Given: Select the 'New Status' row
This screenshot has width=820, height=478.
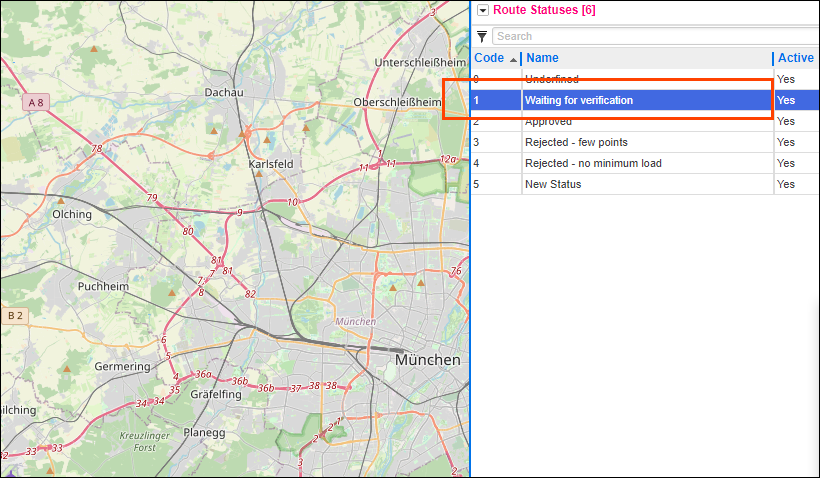Looking at the screenshot, I should point(644,184).
